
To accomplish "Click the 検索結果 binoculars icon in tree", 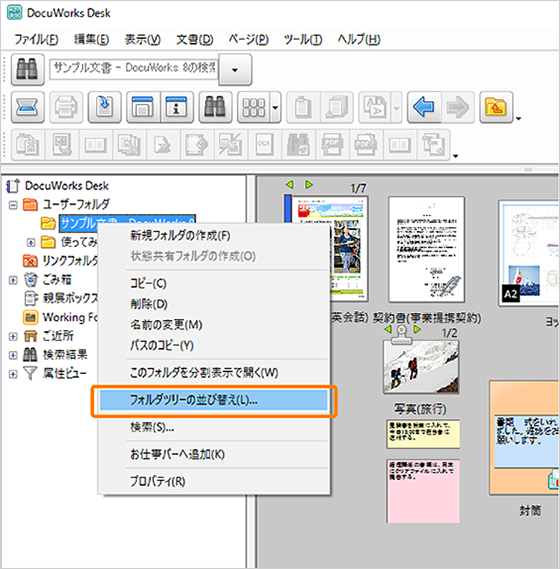I will 30,355.
